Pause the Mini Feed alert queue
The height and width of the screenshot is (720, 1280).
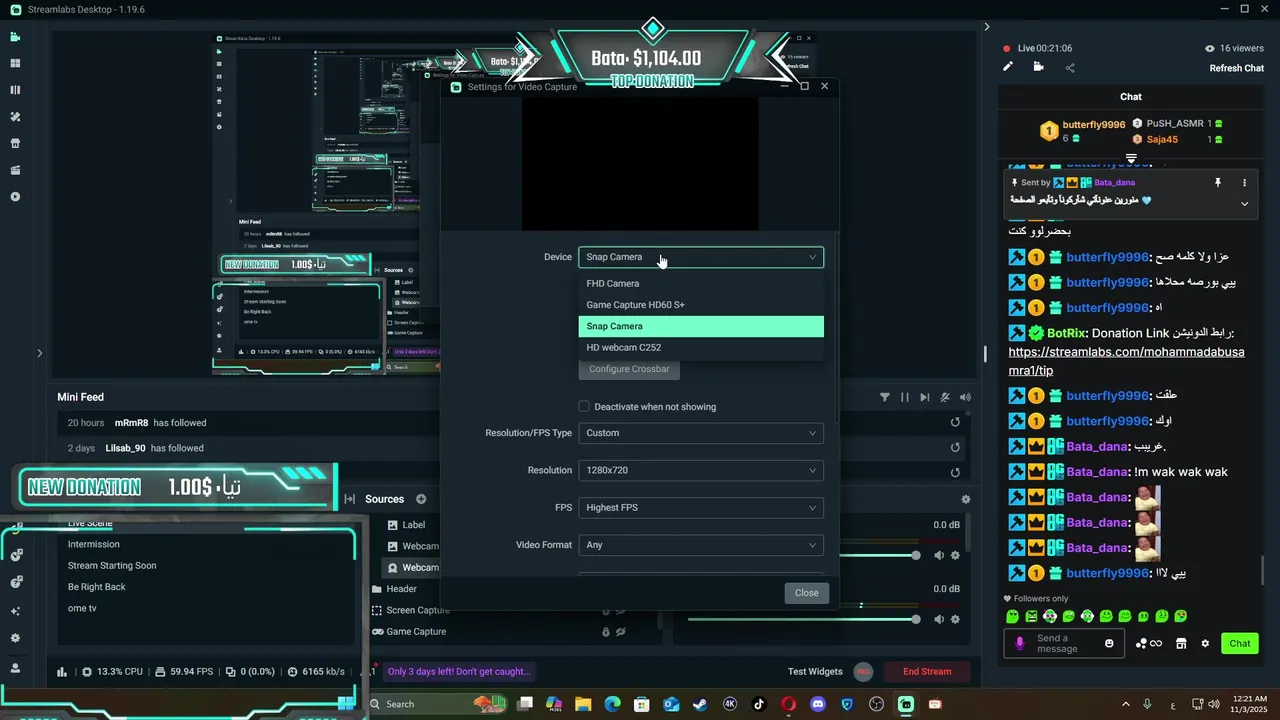(905, 397)
